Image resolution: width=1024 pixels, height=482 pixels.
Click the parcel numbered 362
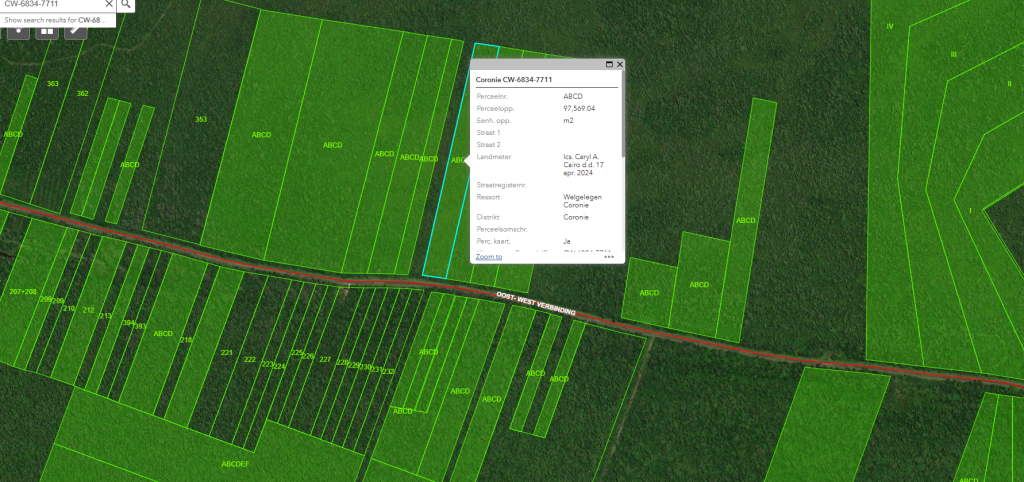pos(83,94)
